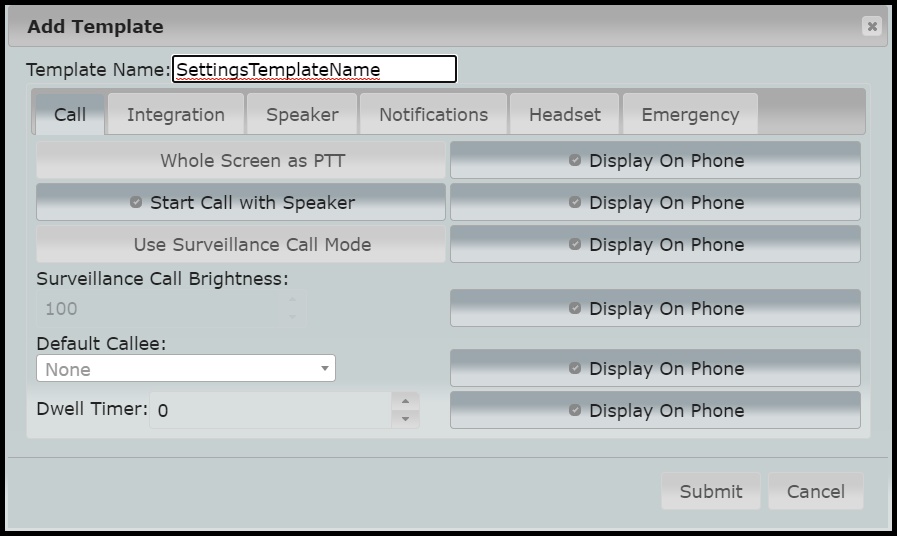Toggle Start Call with Speaker
The width and height of the screenshot is (897, 536).
pos(241,202)
